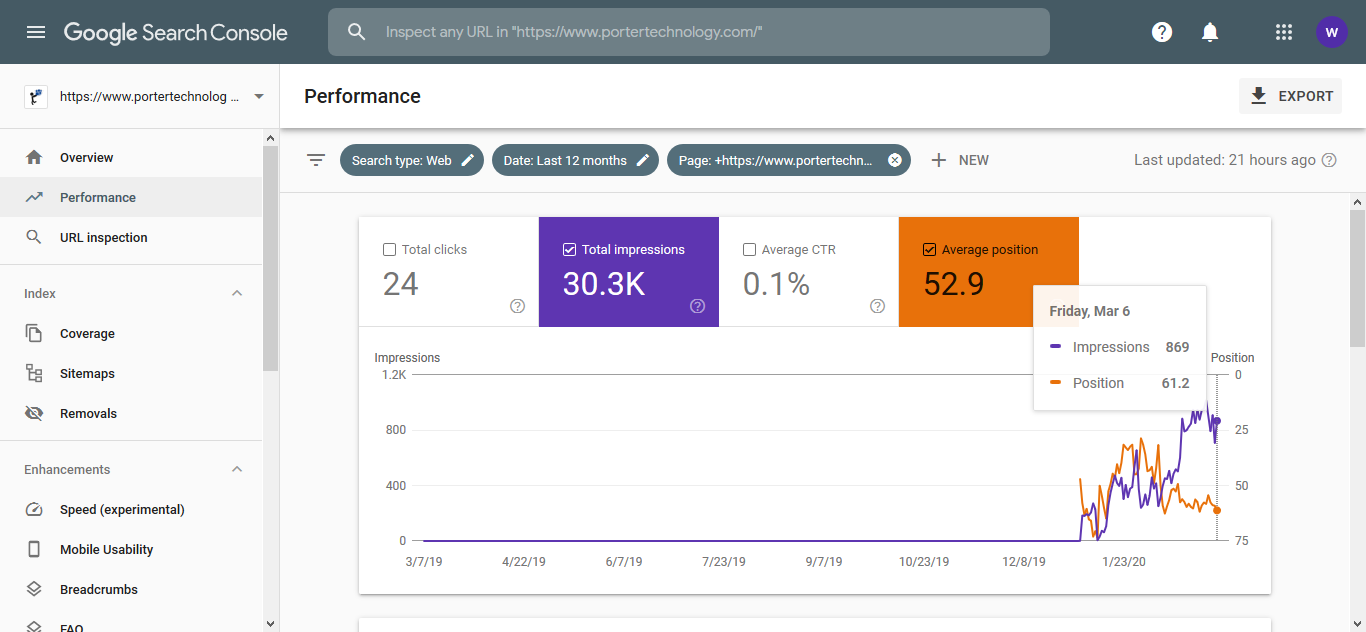Collapse the Index section chevron
The width and height of the screenshot is (1366, 632).
point(237,293)
